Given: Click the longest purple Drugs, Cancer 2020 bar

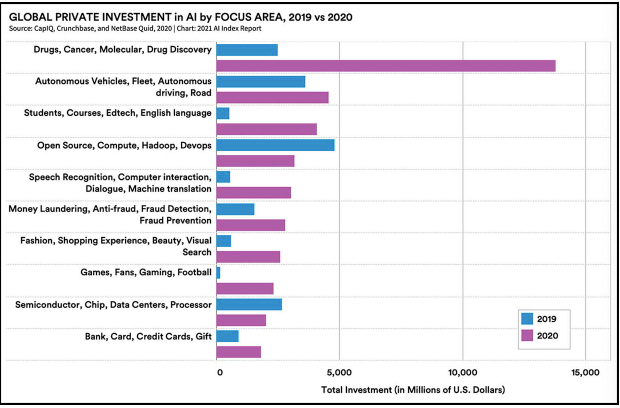Looking at the screenshot, I should [385, 65].
